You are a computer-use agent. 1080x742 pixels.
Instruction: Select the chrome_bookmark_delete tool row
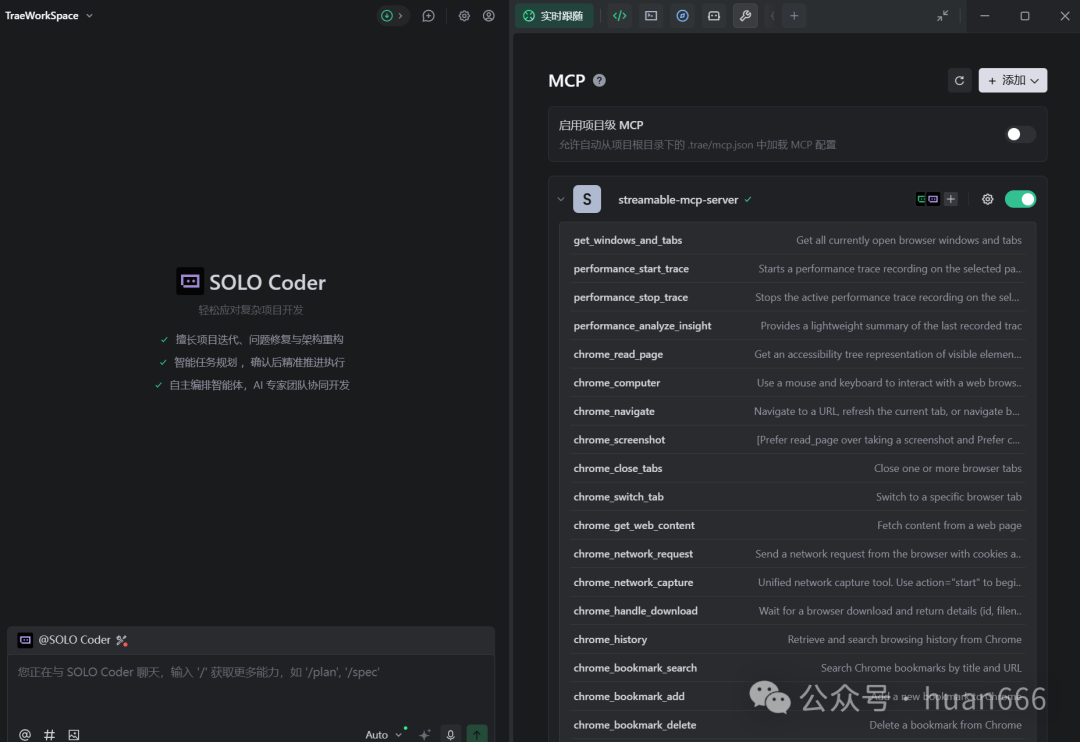(797, 725)
